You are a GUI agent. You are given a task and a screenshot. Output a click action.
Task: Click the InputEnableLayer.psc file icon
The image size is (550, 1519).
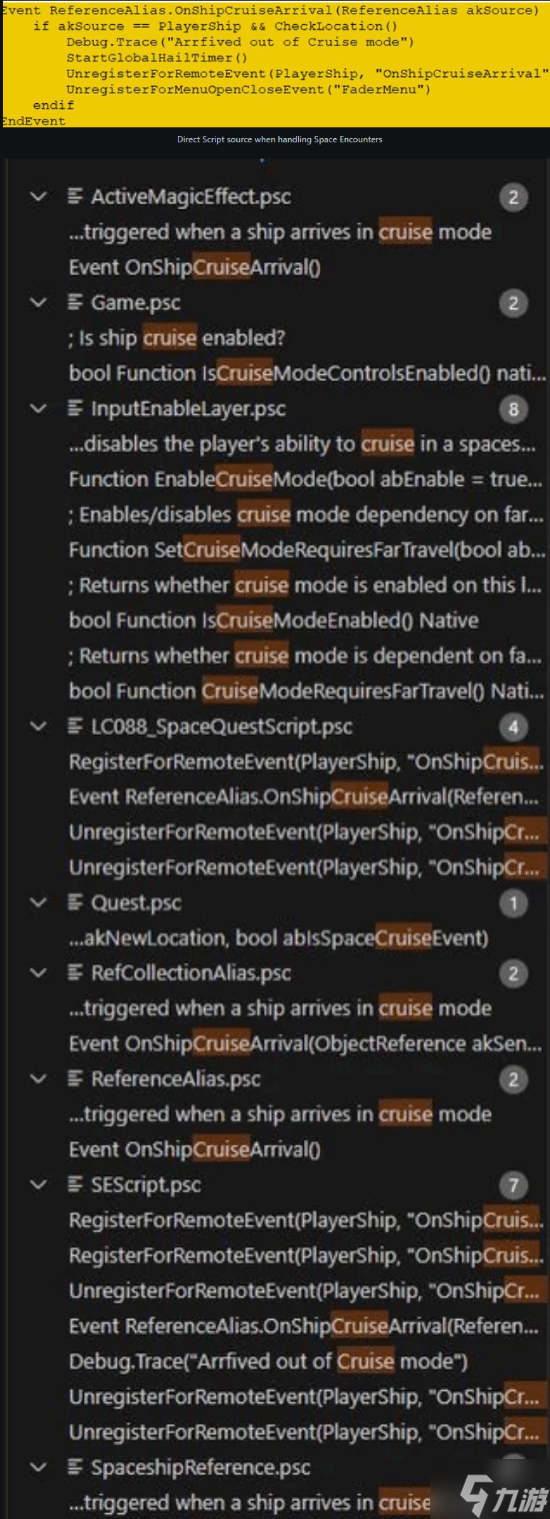75,408
